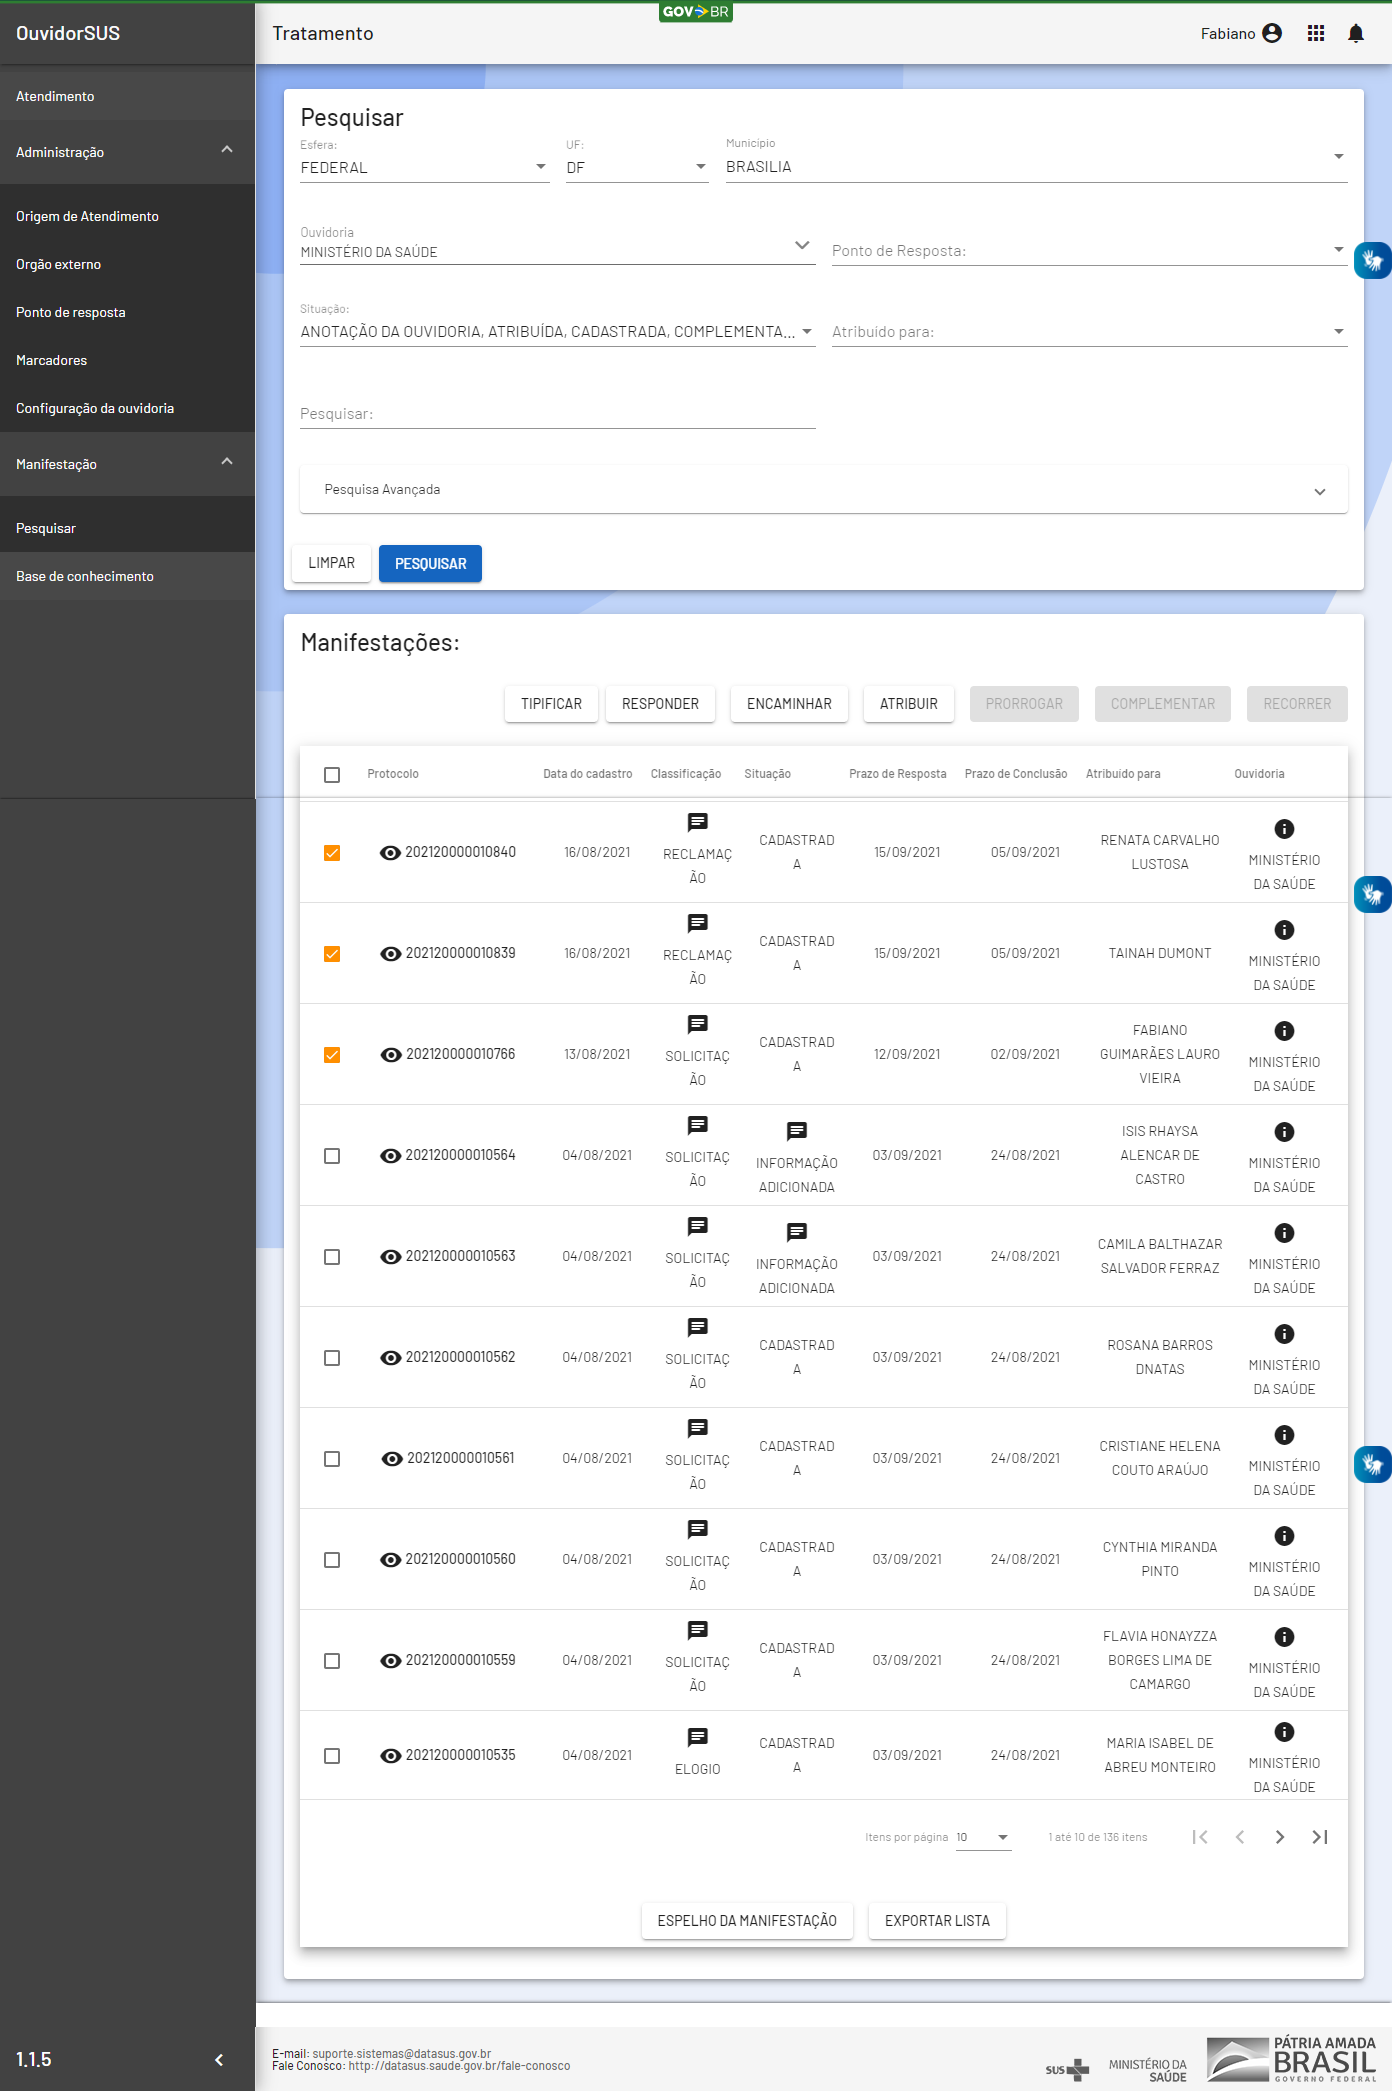Screen dimensions: 1392x2091
Task: Click the EXPORTAR LISTA button
Action: point(936,1921)
